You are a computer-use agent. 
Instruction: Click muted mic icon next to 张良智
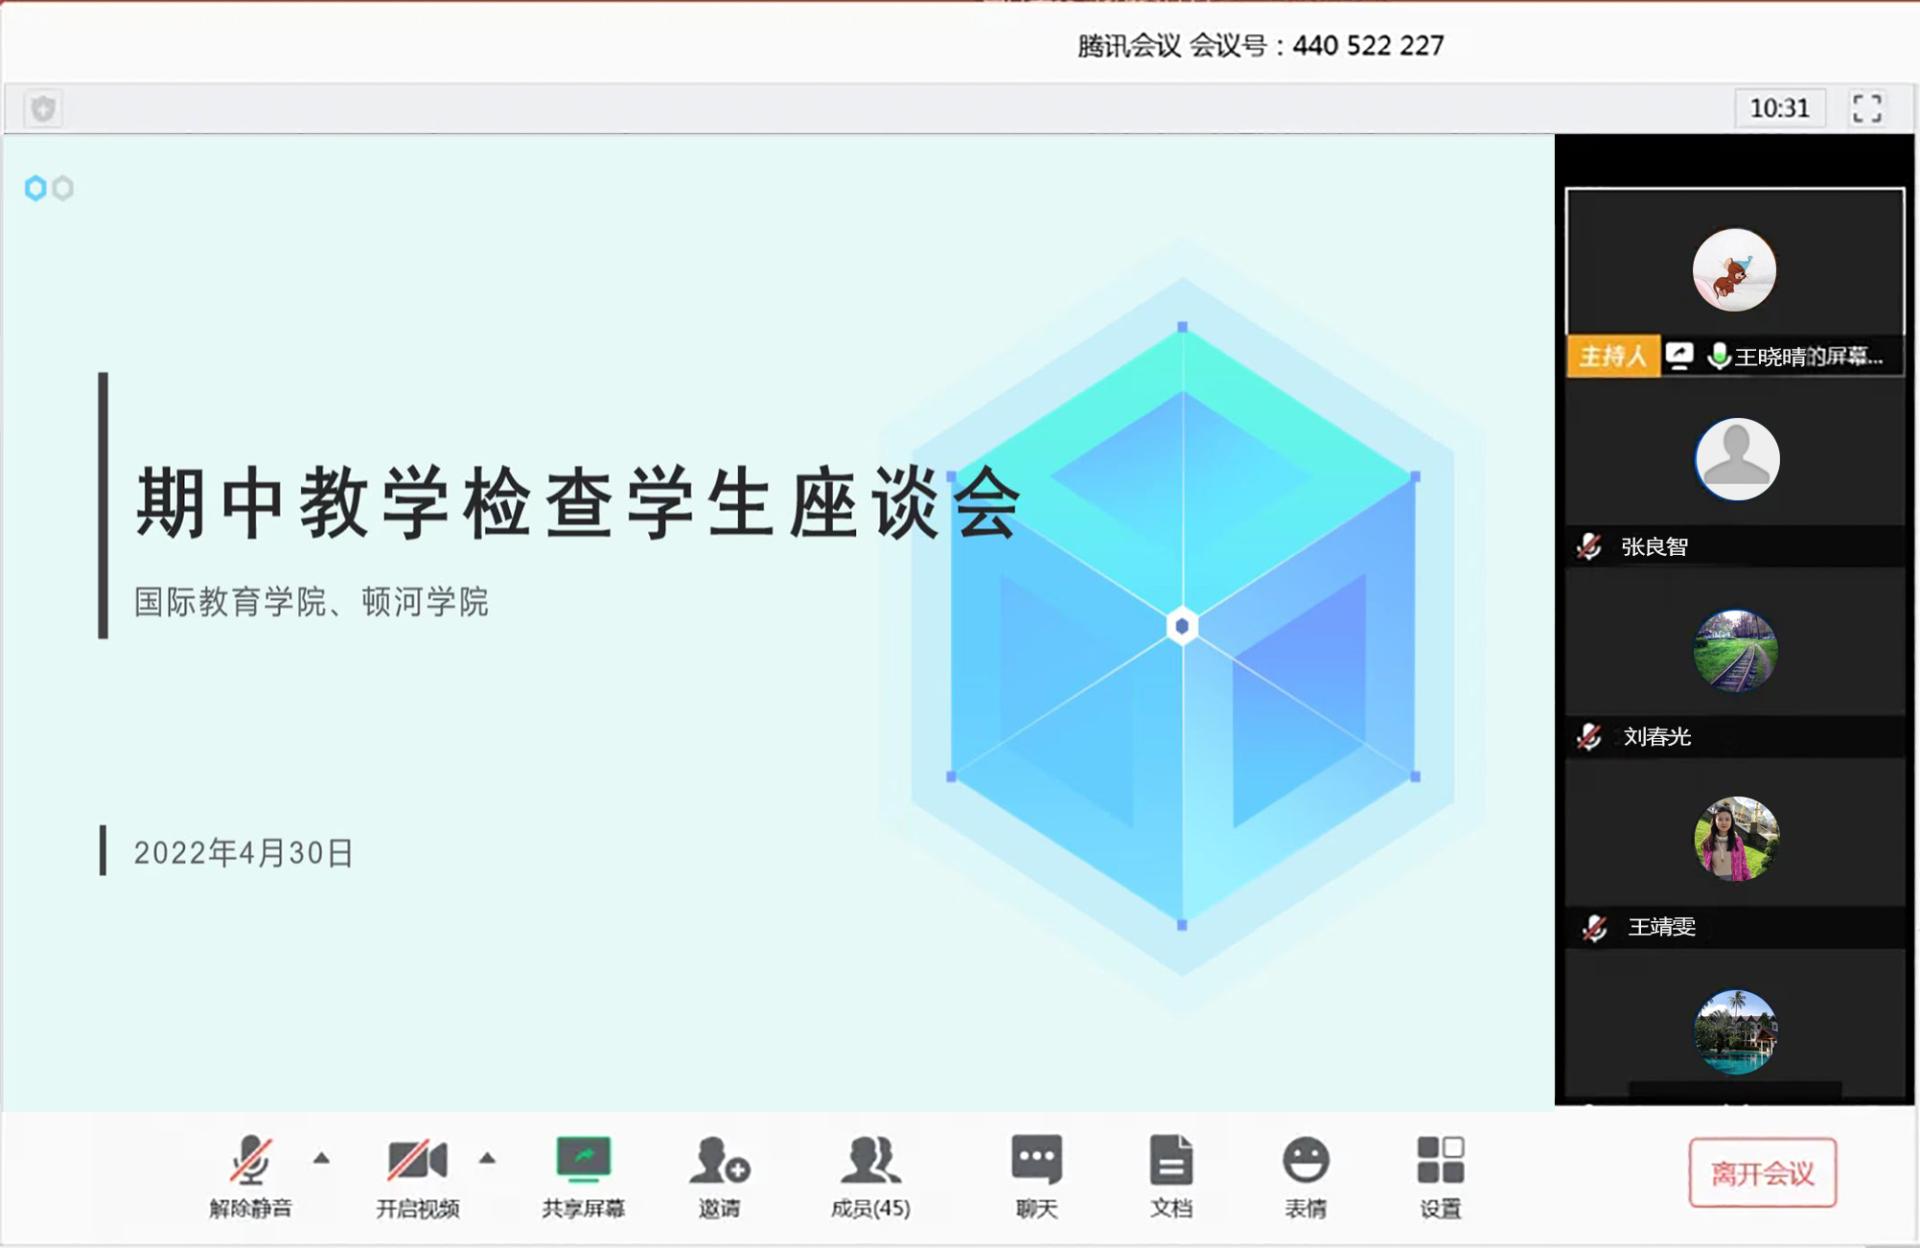tap(1589, 546)
